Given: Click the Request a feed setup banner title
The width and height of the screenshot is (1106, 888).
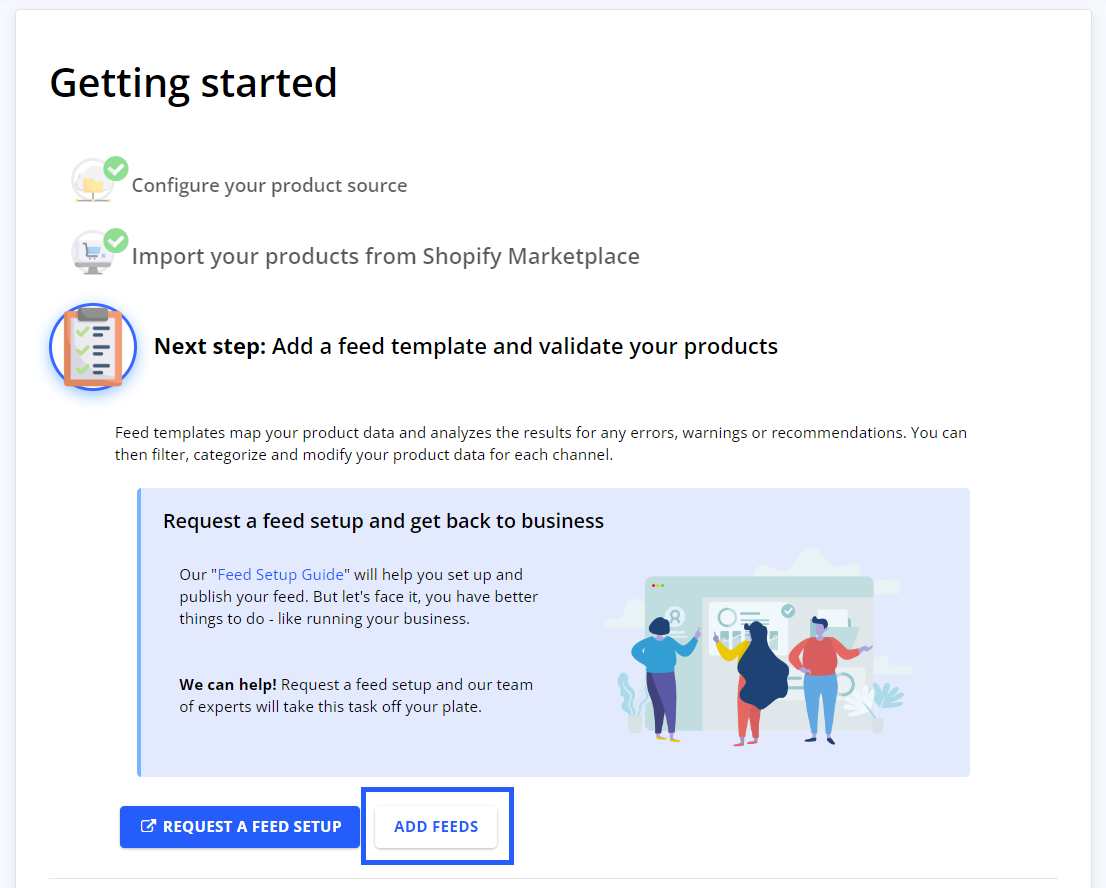Looking at the screenshot, I should [x=383, y=521].
